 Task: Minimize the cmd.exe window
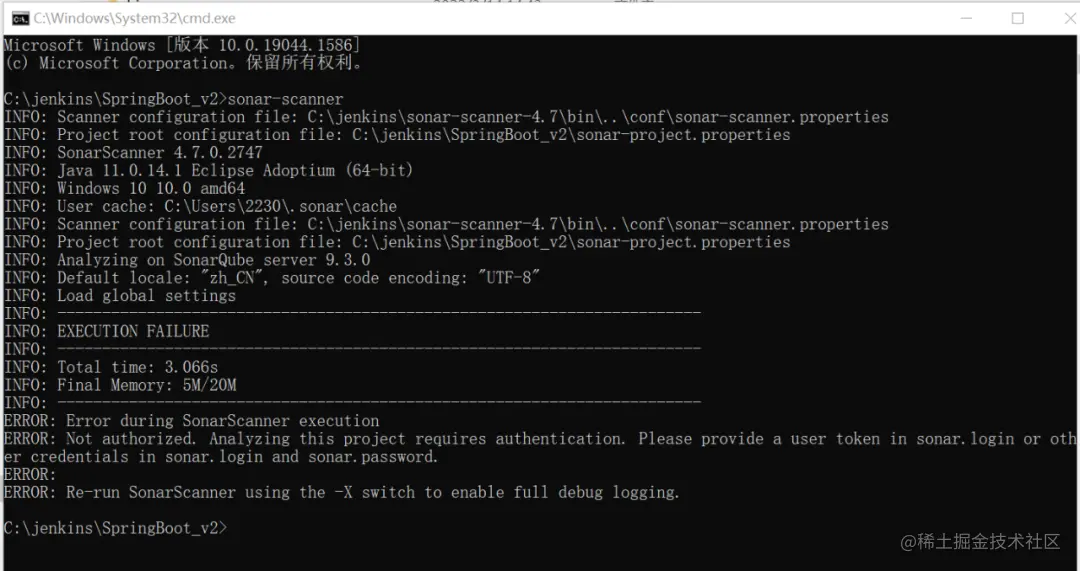pos(966,19)
